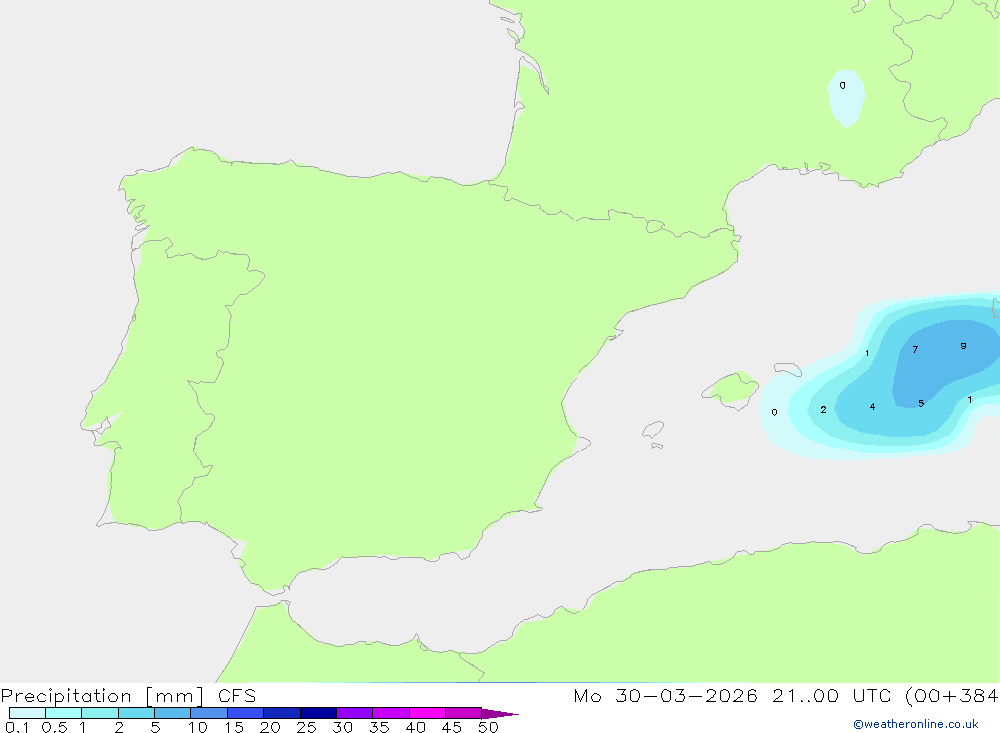
Task: Choose the 20–25 mm legend color swatch
Action: click(x=281, y=713)
